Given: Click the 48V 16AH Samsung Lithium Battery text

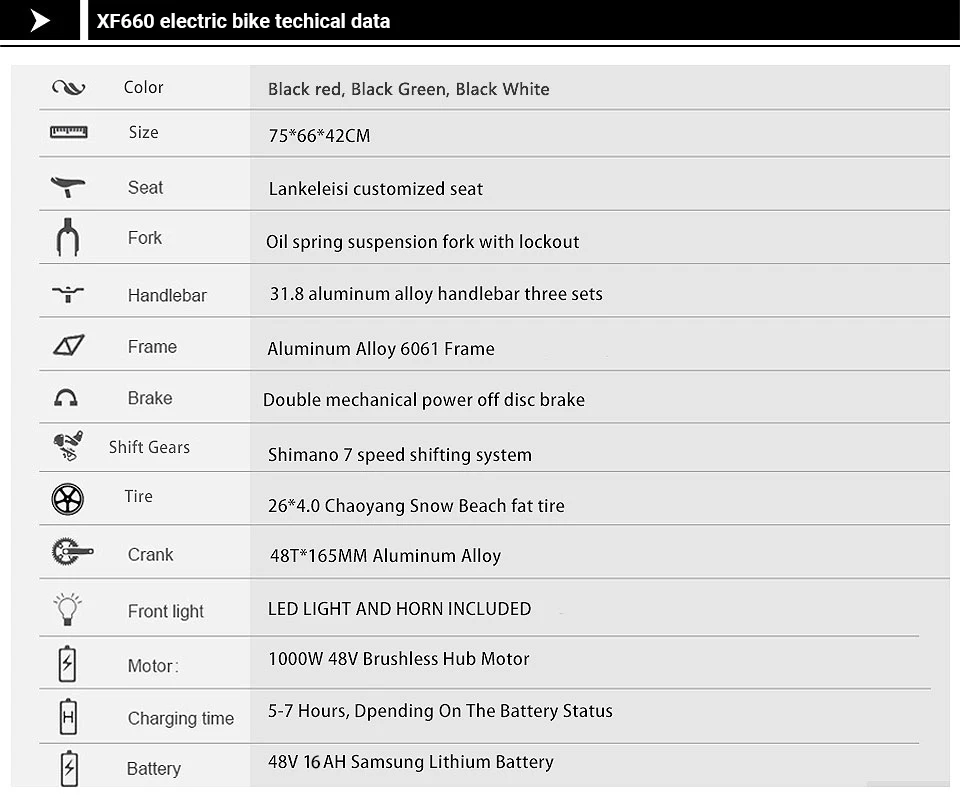Looking at the screenshot, I should (411, 762).
